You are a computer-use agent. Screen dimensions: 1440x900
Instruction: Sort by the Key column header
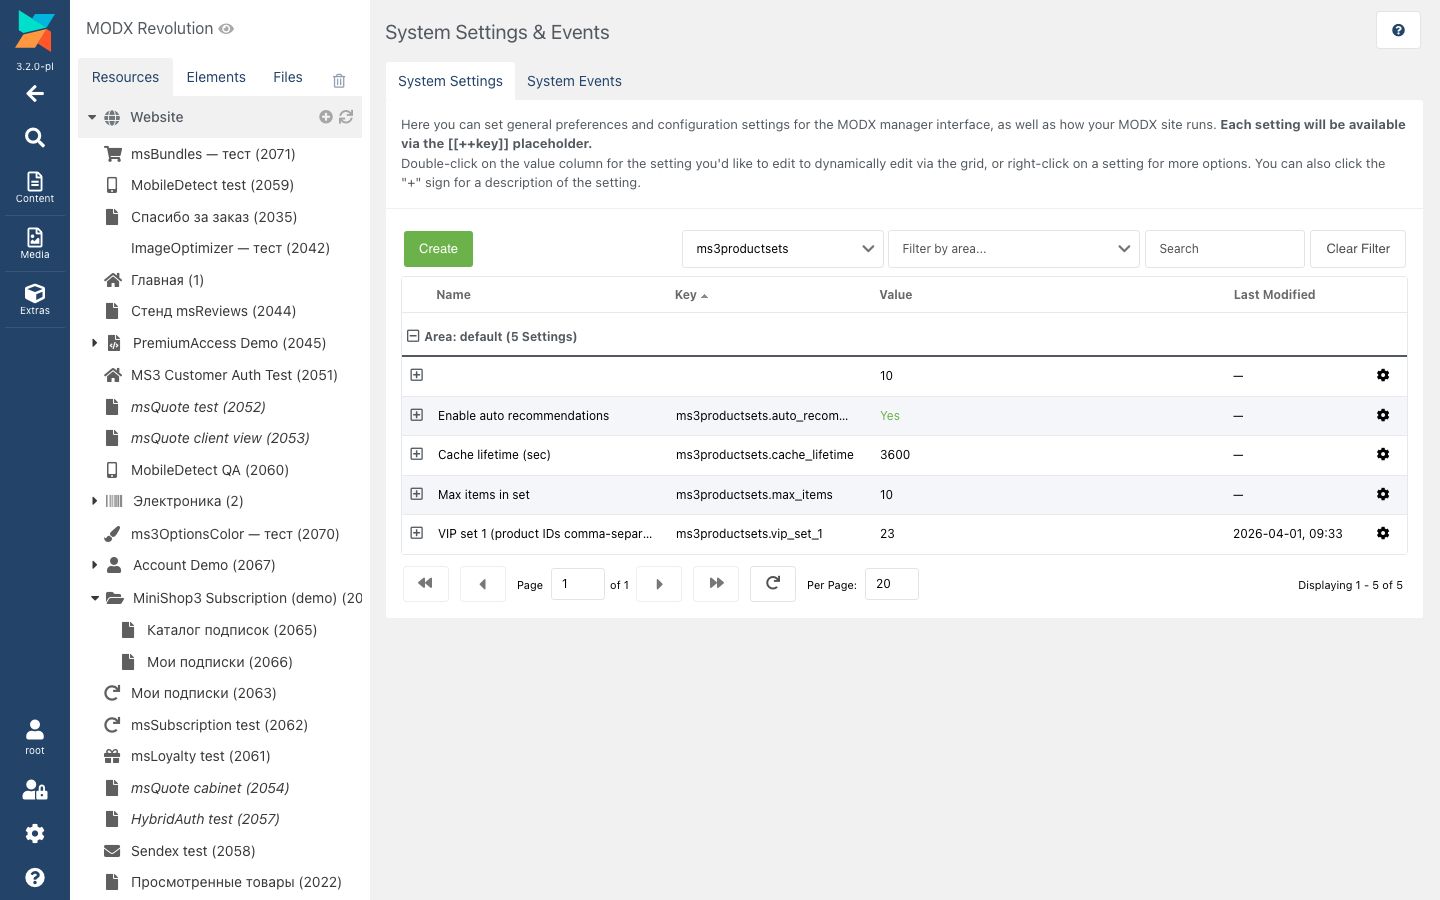coord(691,295)
